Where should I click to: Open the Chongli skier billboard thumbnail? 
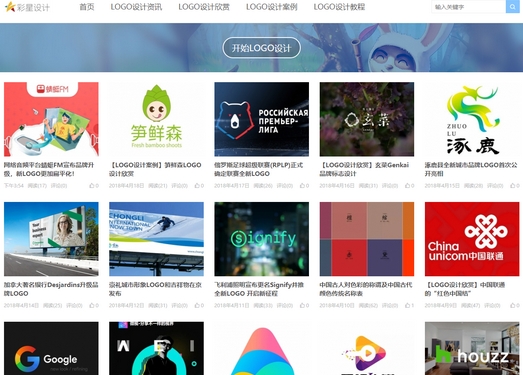click(x=156, y=239)
